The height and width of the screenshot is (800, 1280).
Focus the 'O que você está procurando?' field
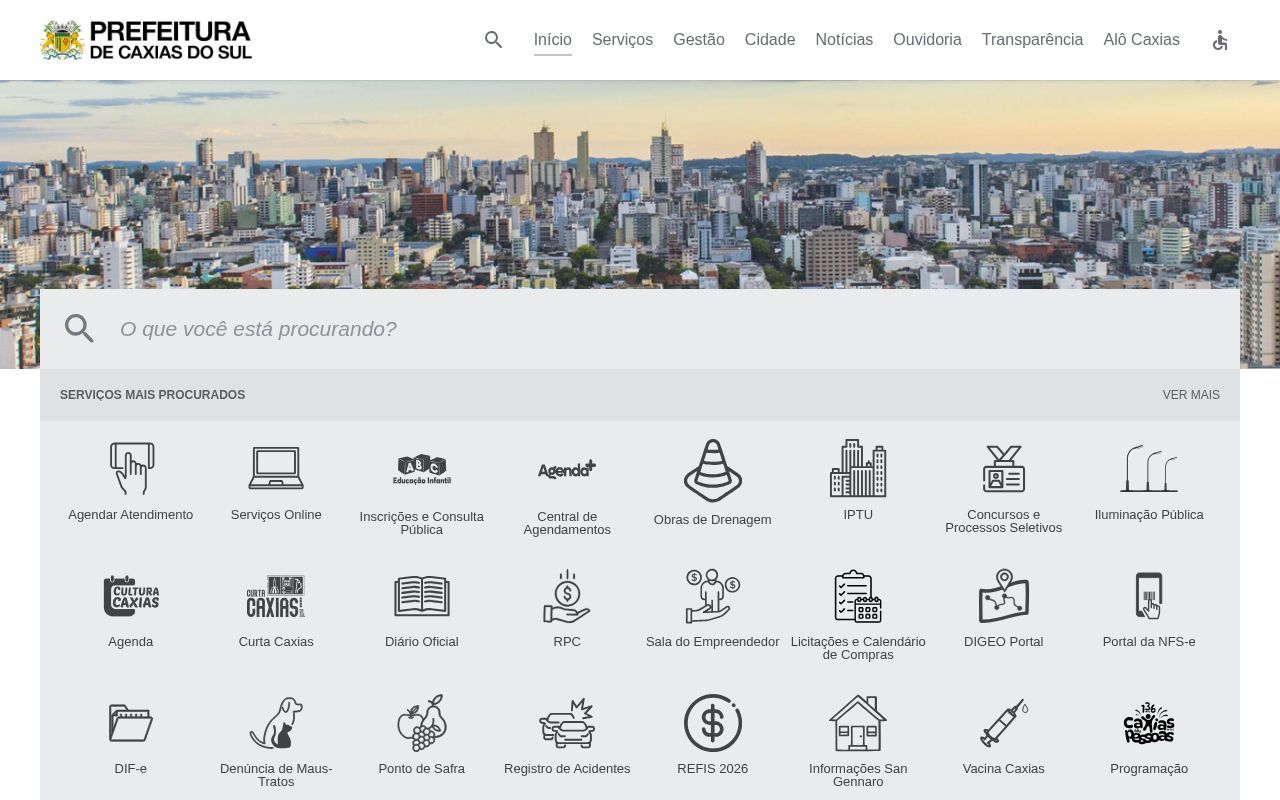pyautogui.click(x=670, y=329)
